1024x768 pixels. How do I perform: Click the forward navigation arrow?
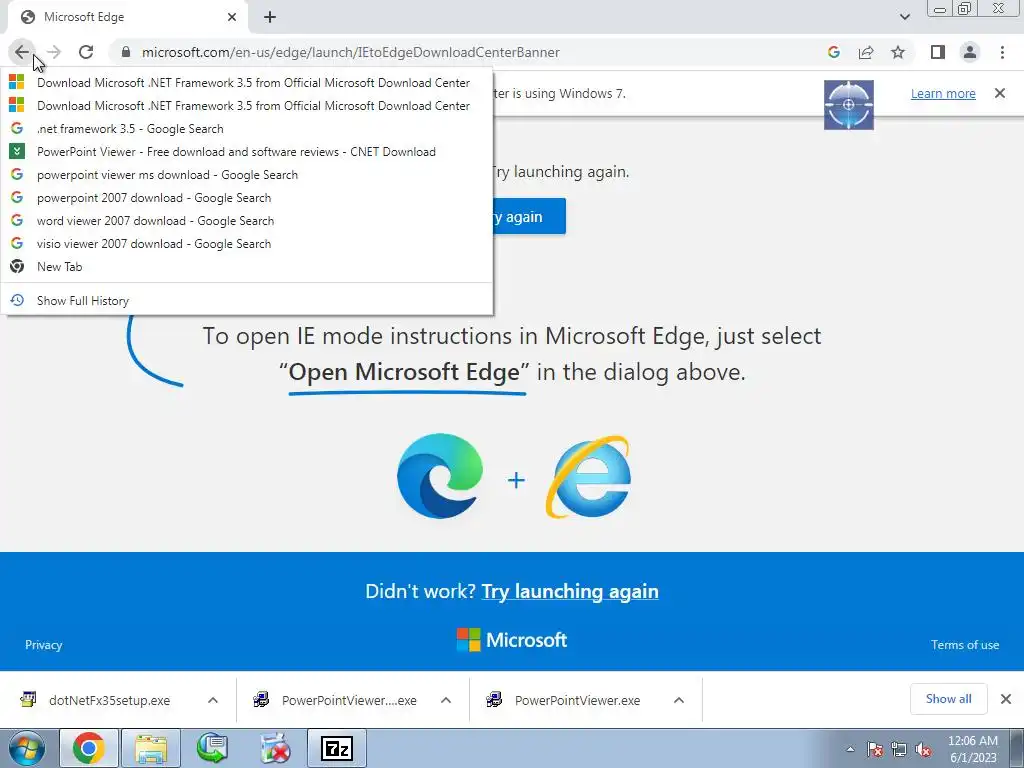pyautogui.click(x=54, y=52)
